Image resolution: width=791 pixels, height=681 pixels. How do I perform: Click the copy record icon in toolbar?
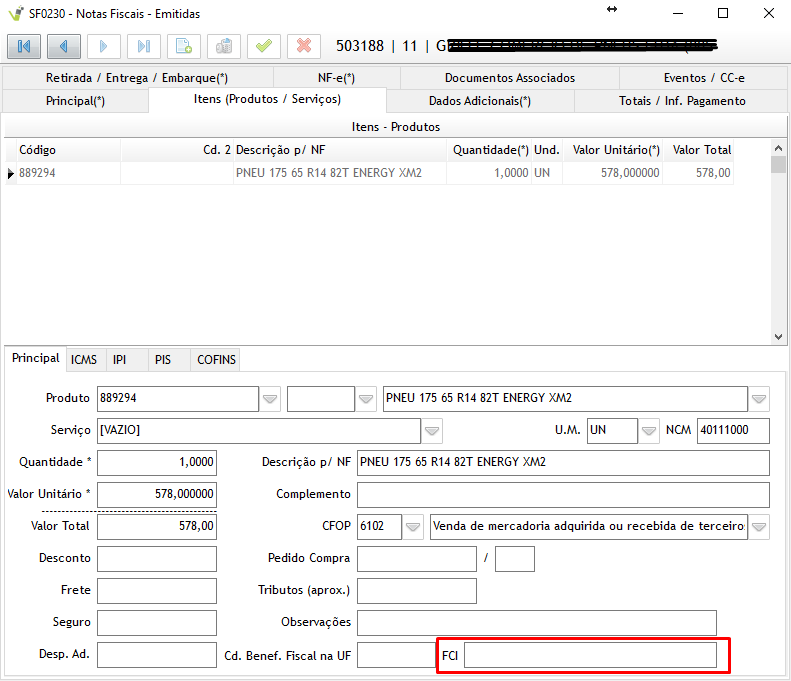[224, 46]
